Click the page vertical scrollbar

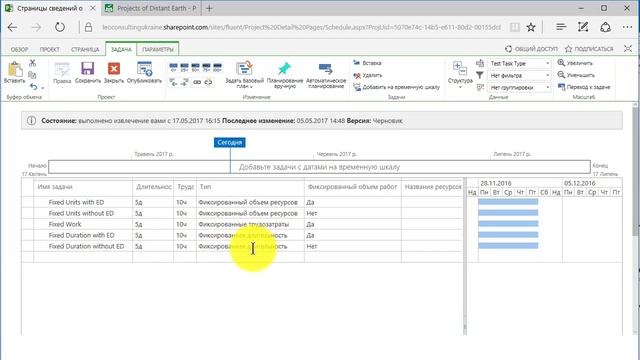click(x=635, y=171)
